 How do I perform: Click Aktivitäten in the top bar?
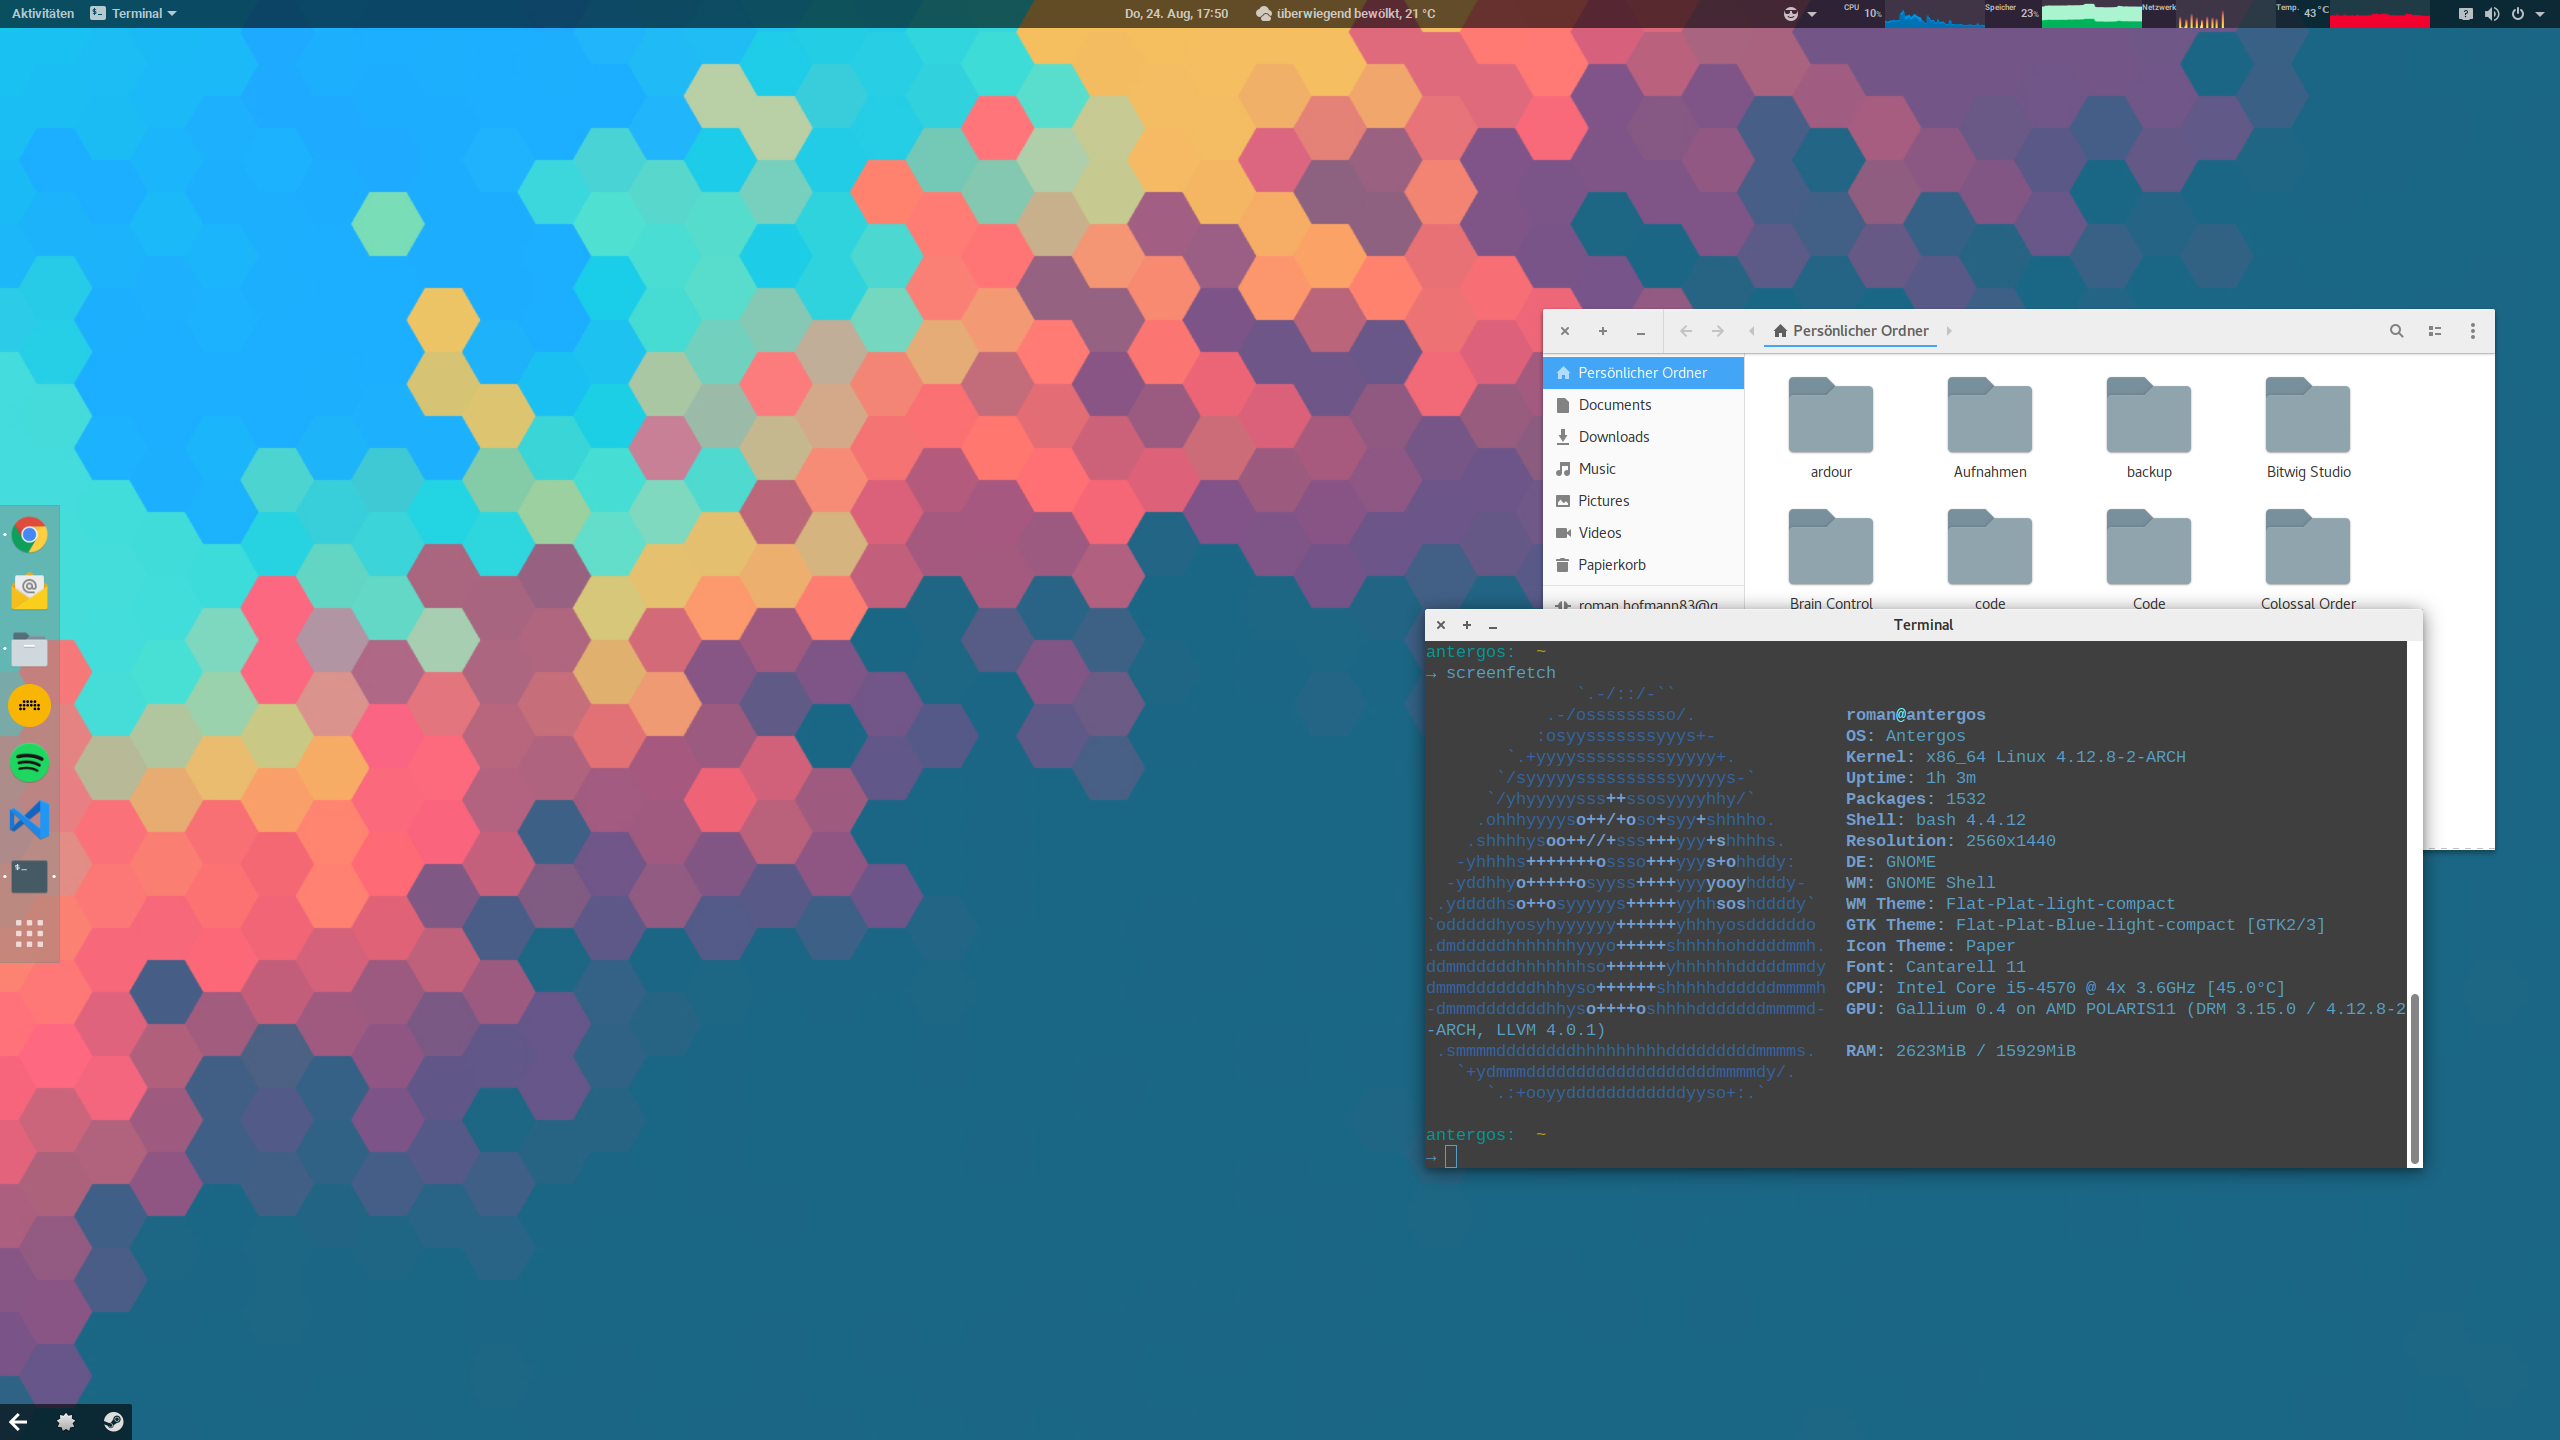coord(43,13)
